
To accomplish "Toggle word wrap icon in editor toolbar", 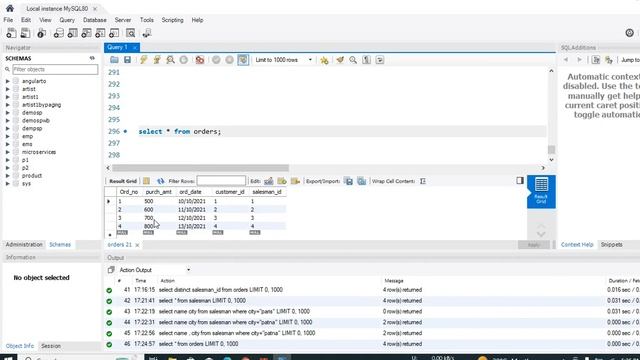I will coord(380,60).
